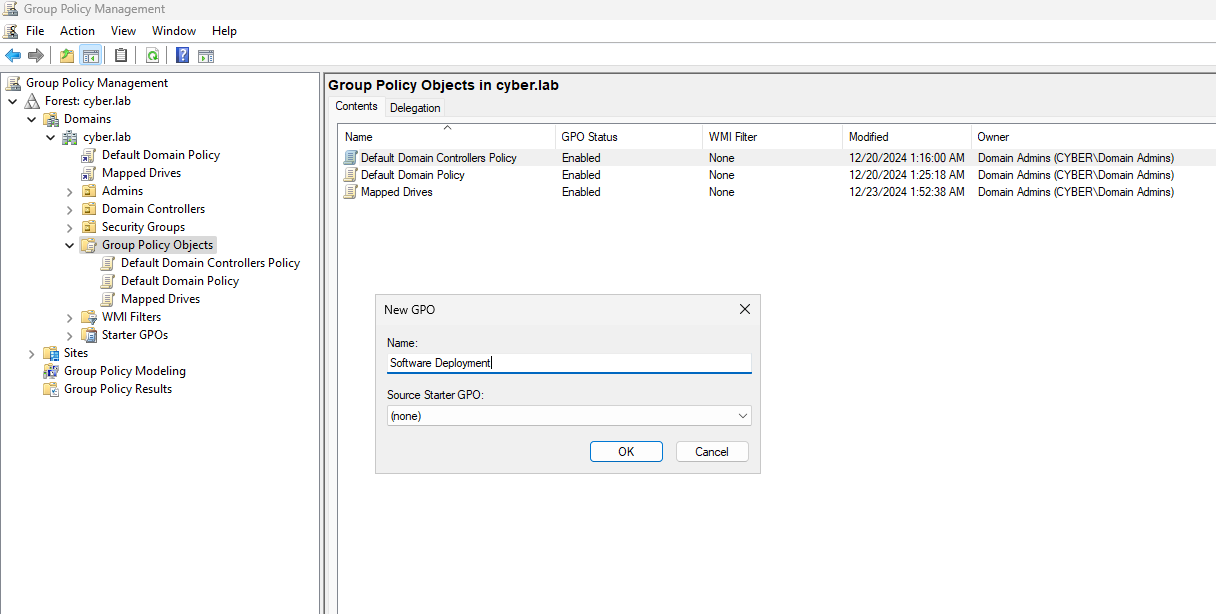
Task: Select Group Policy Modeling in the tree
Action: [x=124, y=371]
